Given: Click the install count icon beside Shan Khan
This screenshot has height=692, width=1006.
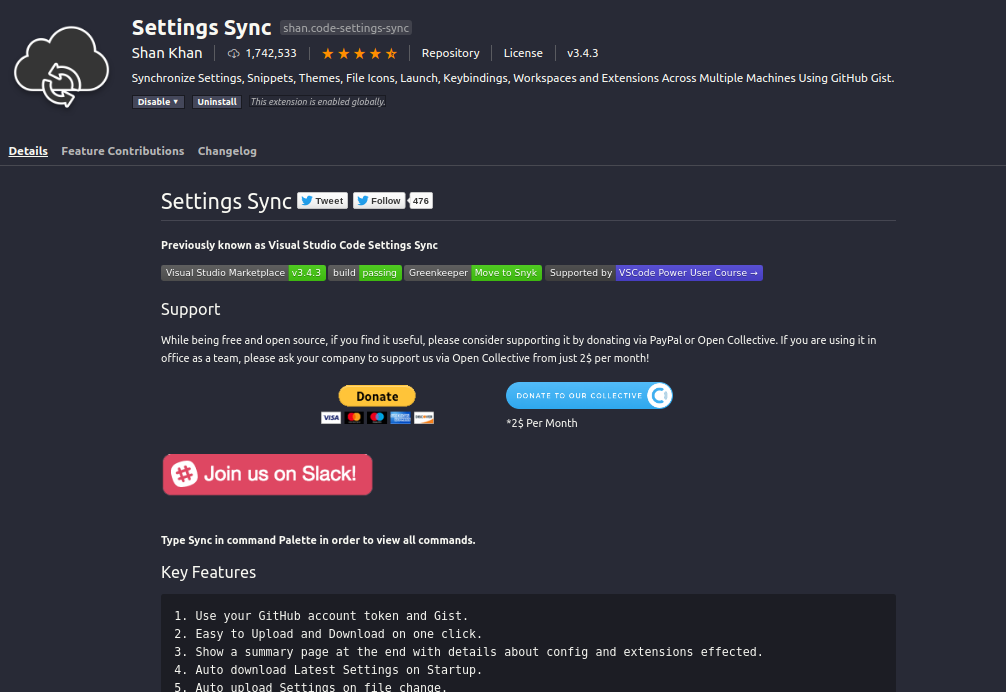Looking at the screenshot, I should 233,53.
